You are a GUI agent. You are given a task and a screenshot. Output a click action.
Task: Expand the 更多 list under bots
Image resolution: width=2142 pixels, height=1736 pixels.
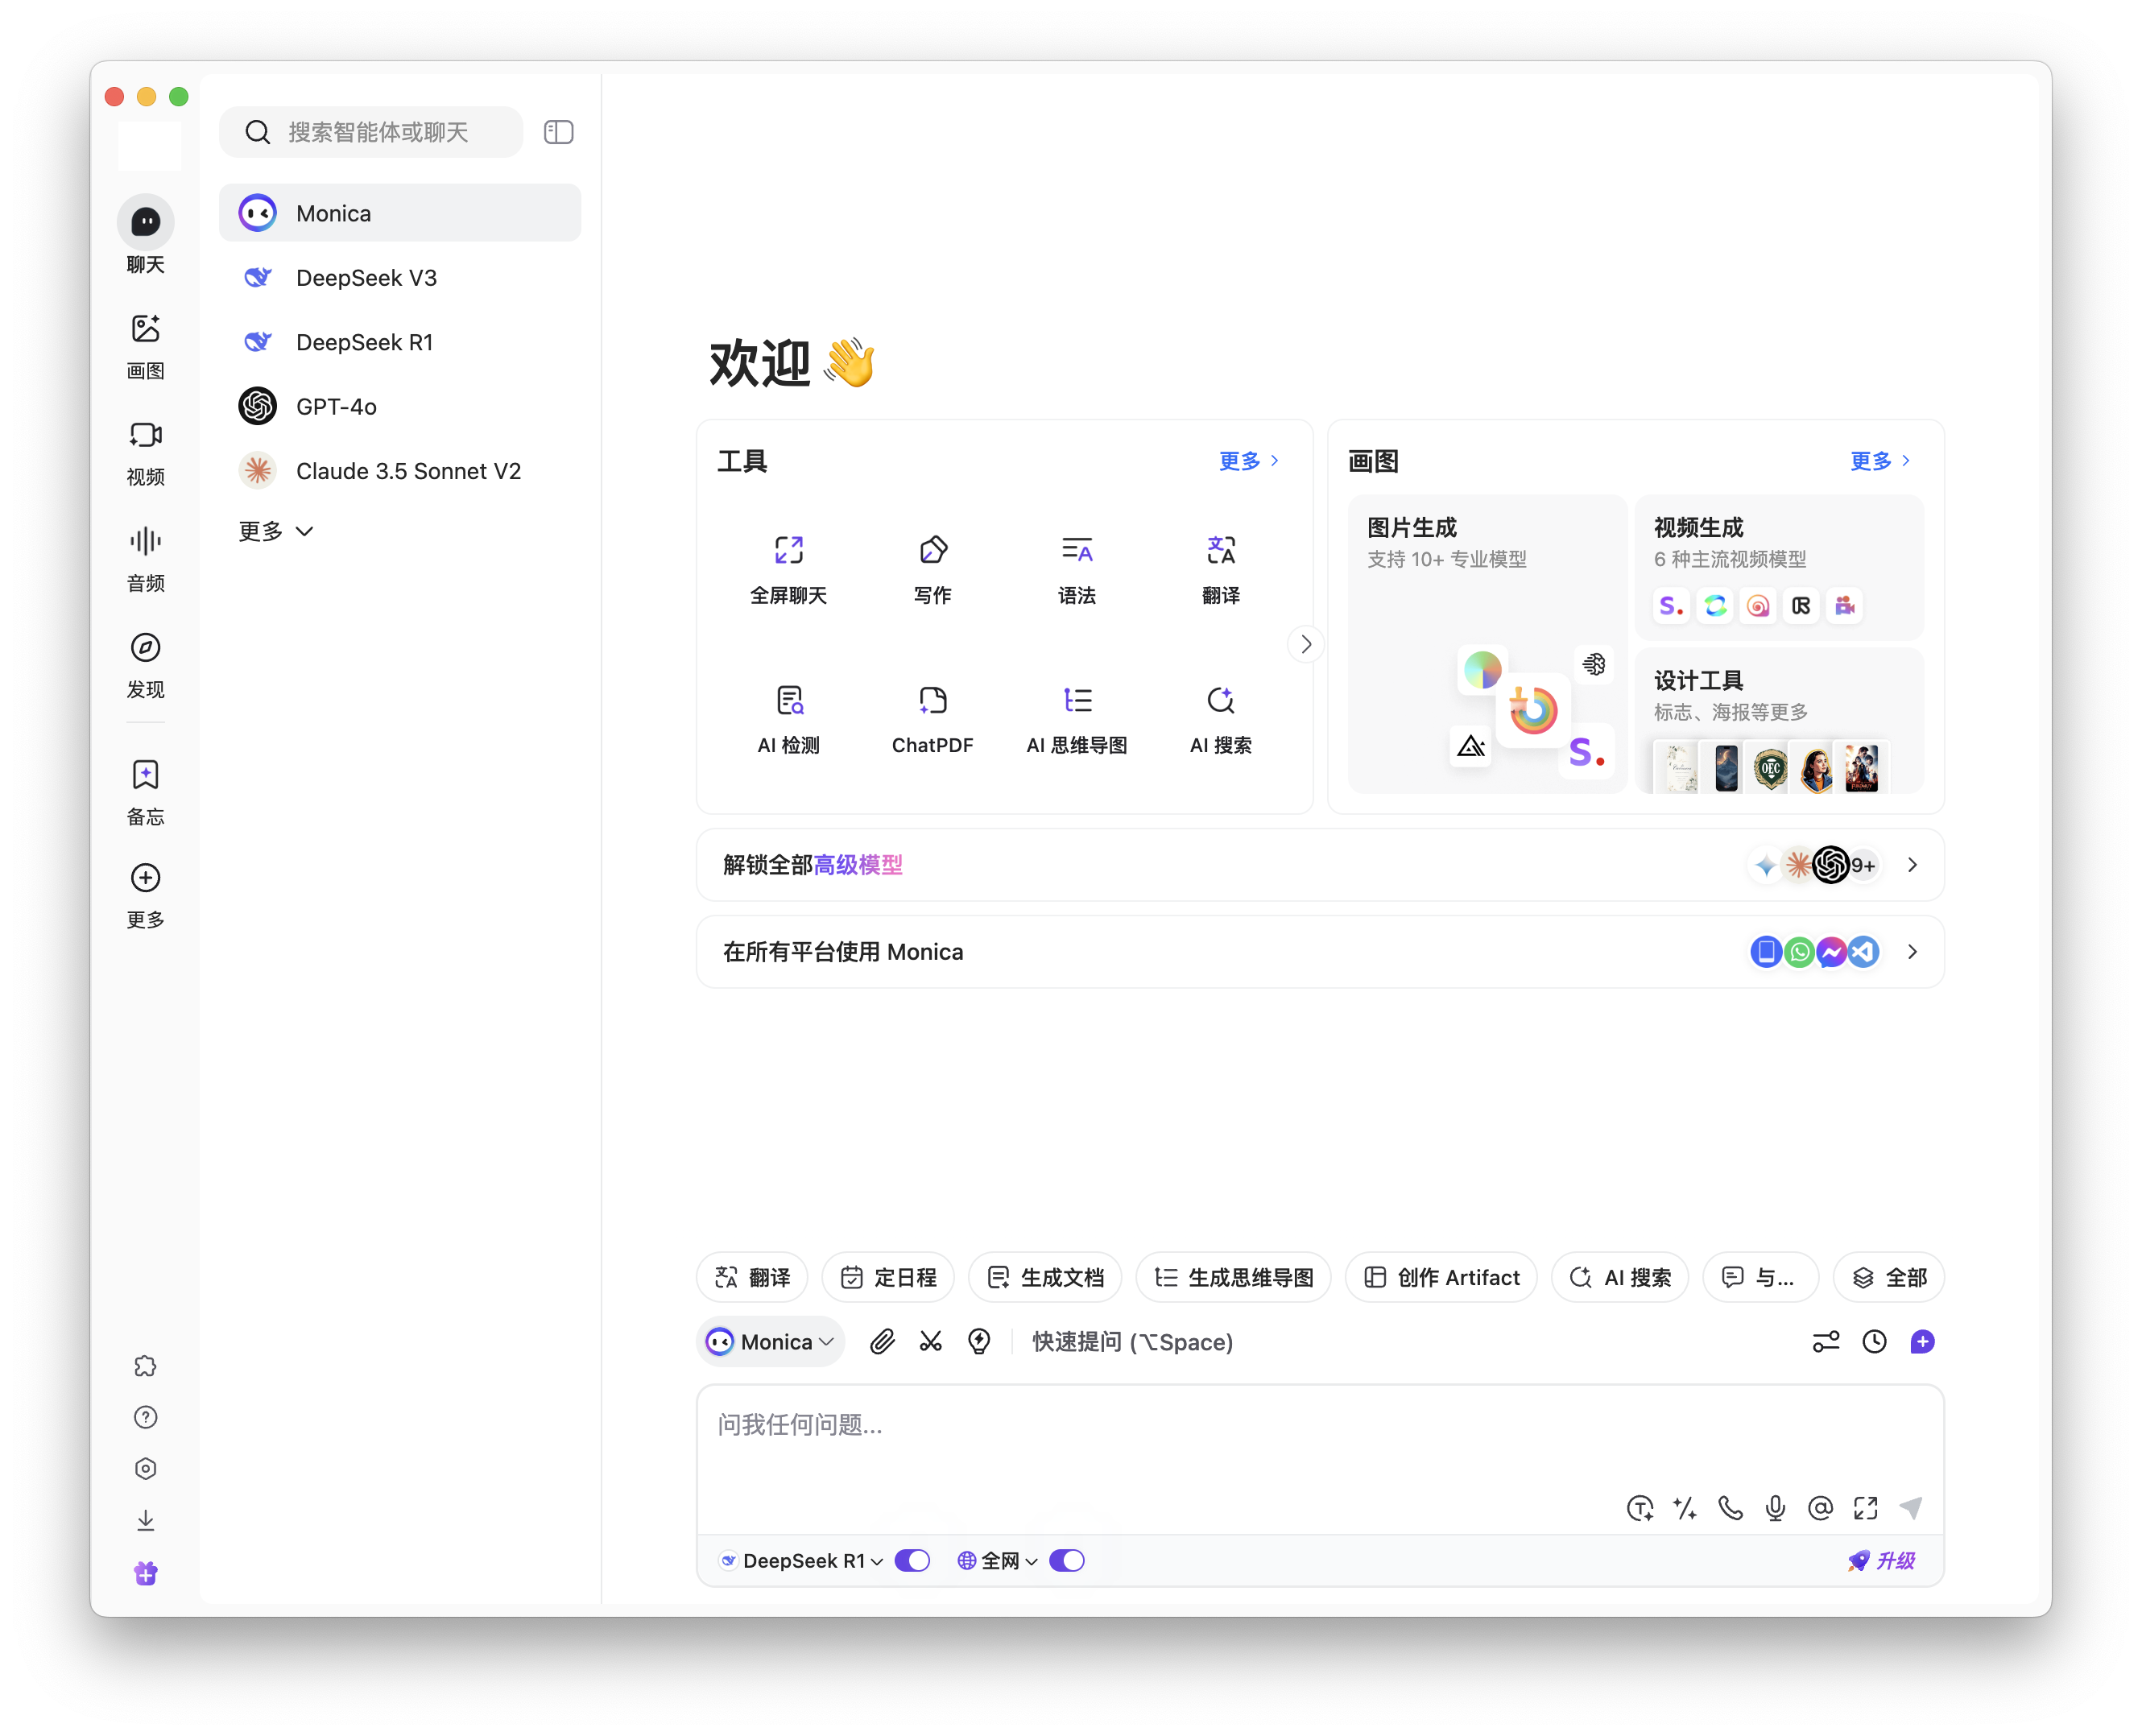pos(276,531)
